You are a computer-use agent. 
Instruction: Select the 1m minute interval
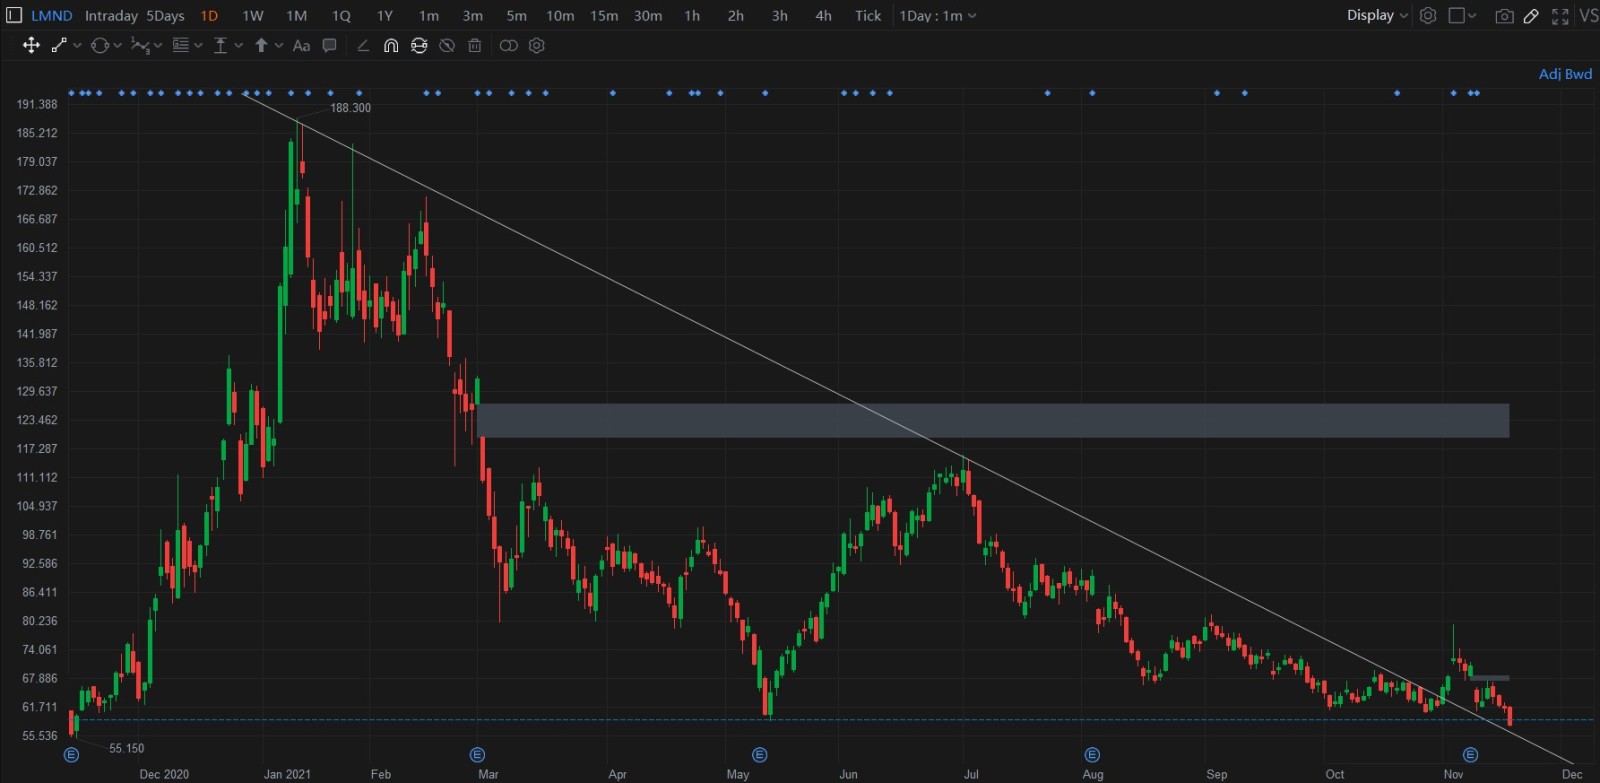pos(429,16)
